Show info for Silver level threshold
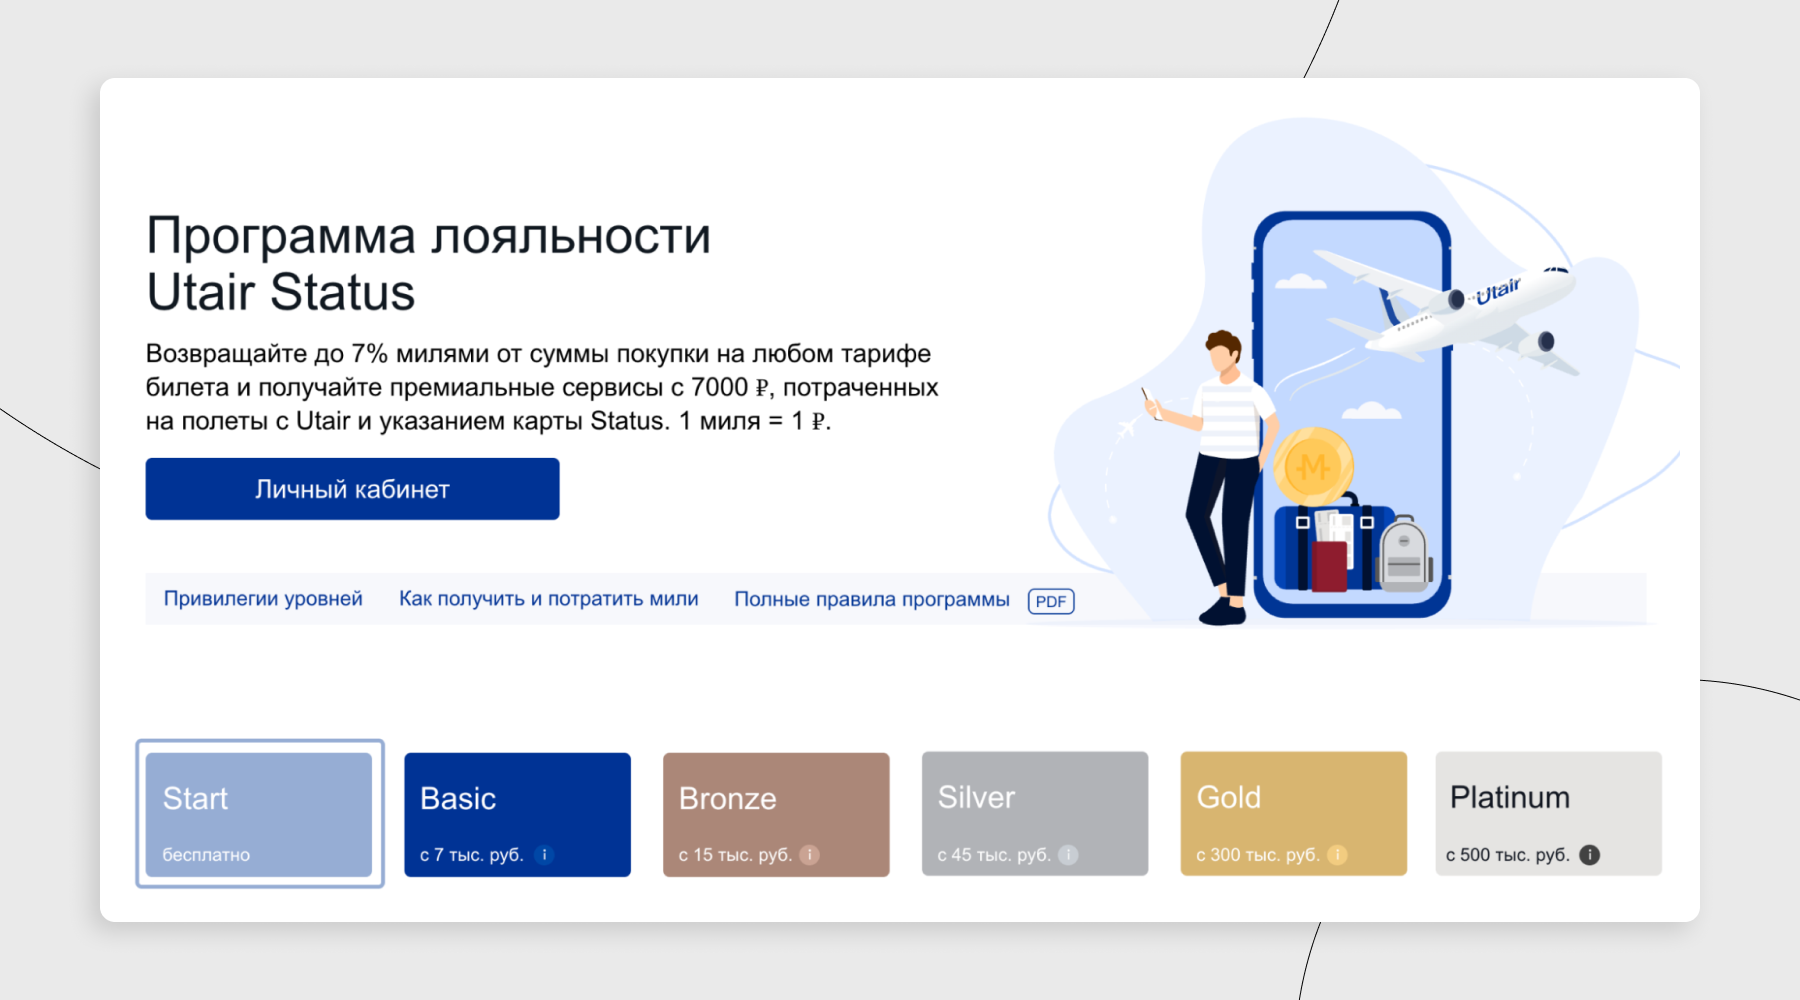The image size is (1800, 1000). pyautogui.click(x=1068, y=855)
